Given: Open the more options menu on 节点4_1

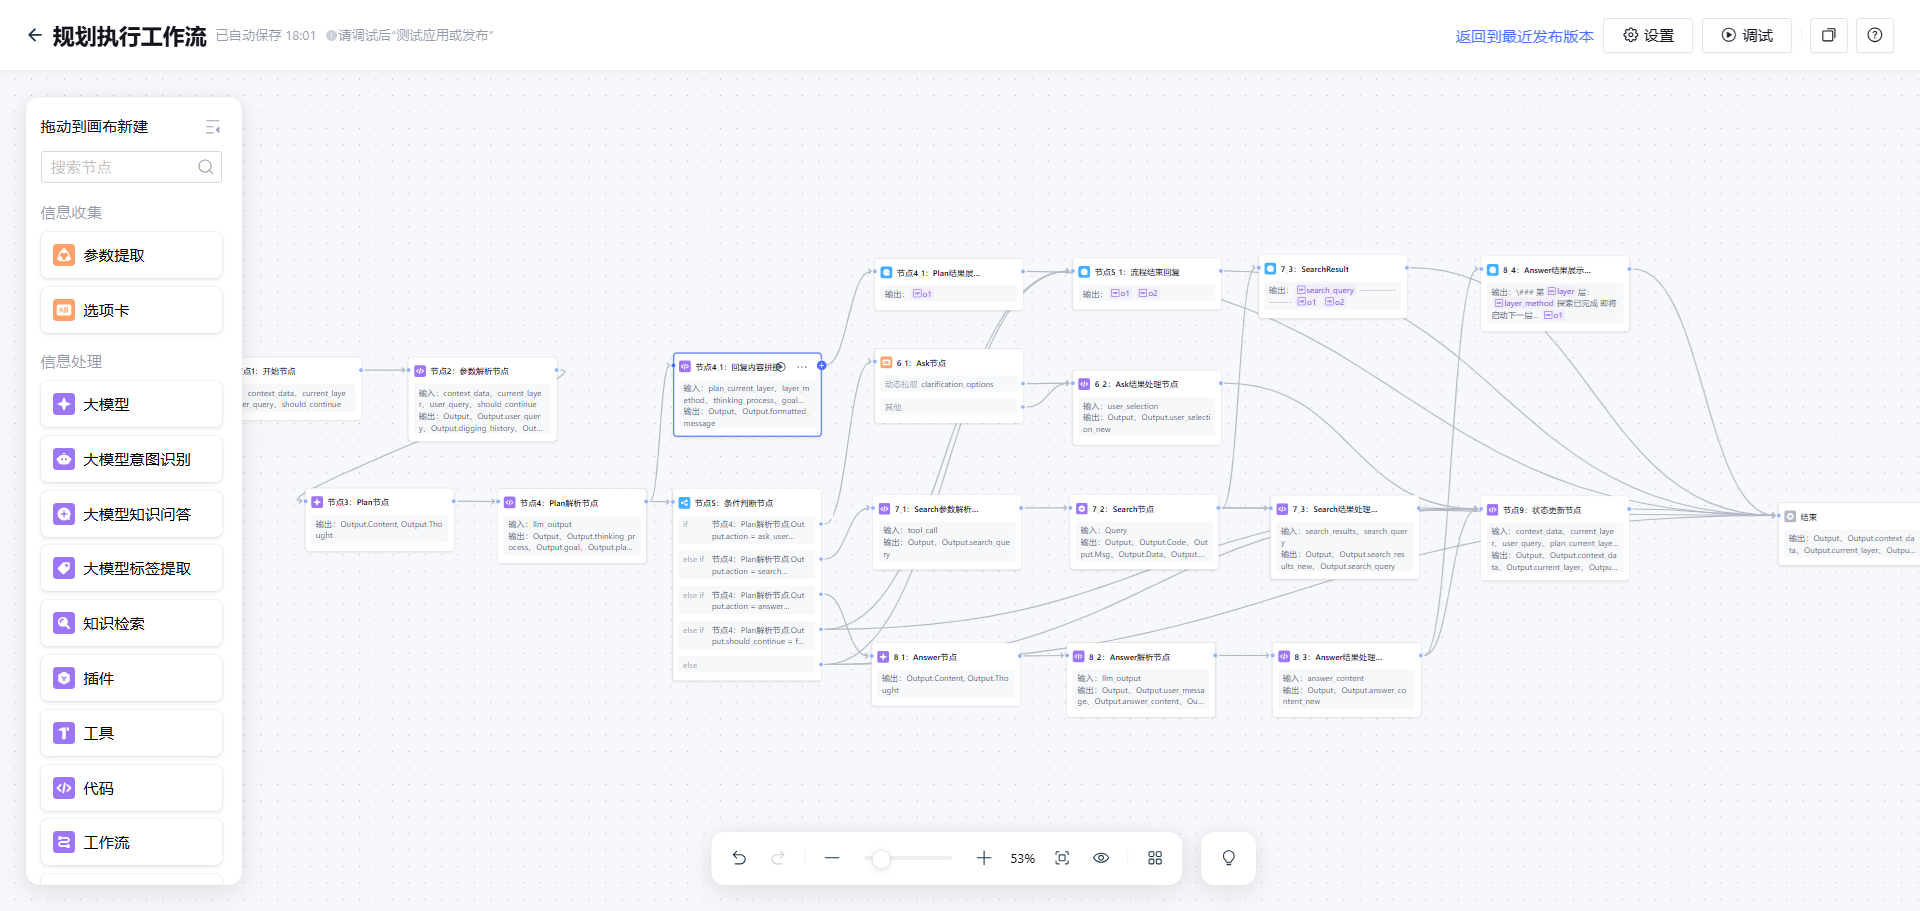Looking at the screenshot, I should 802,367.
